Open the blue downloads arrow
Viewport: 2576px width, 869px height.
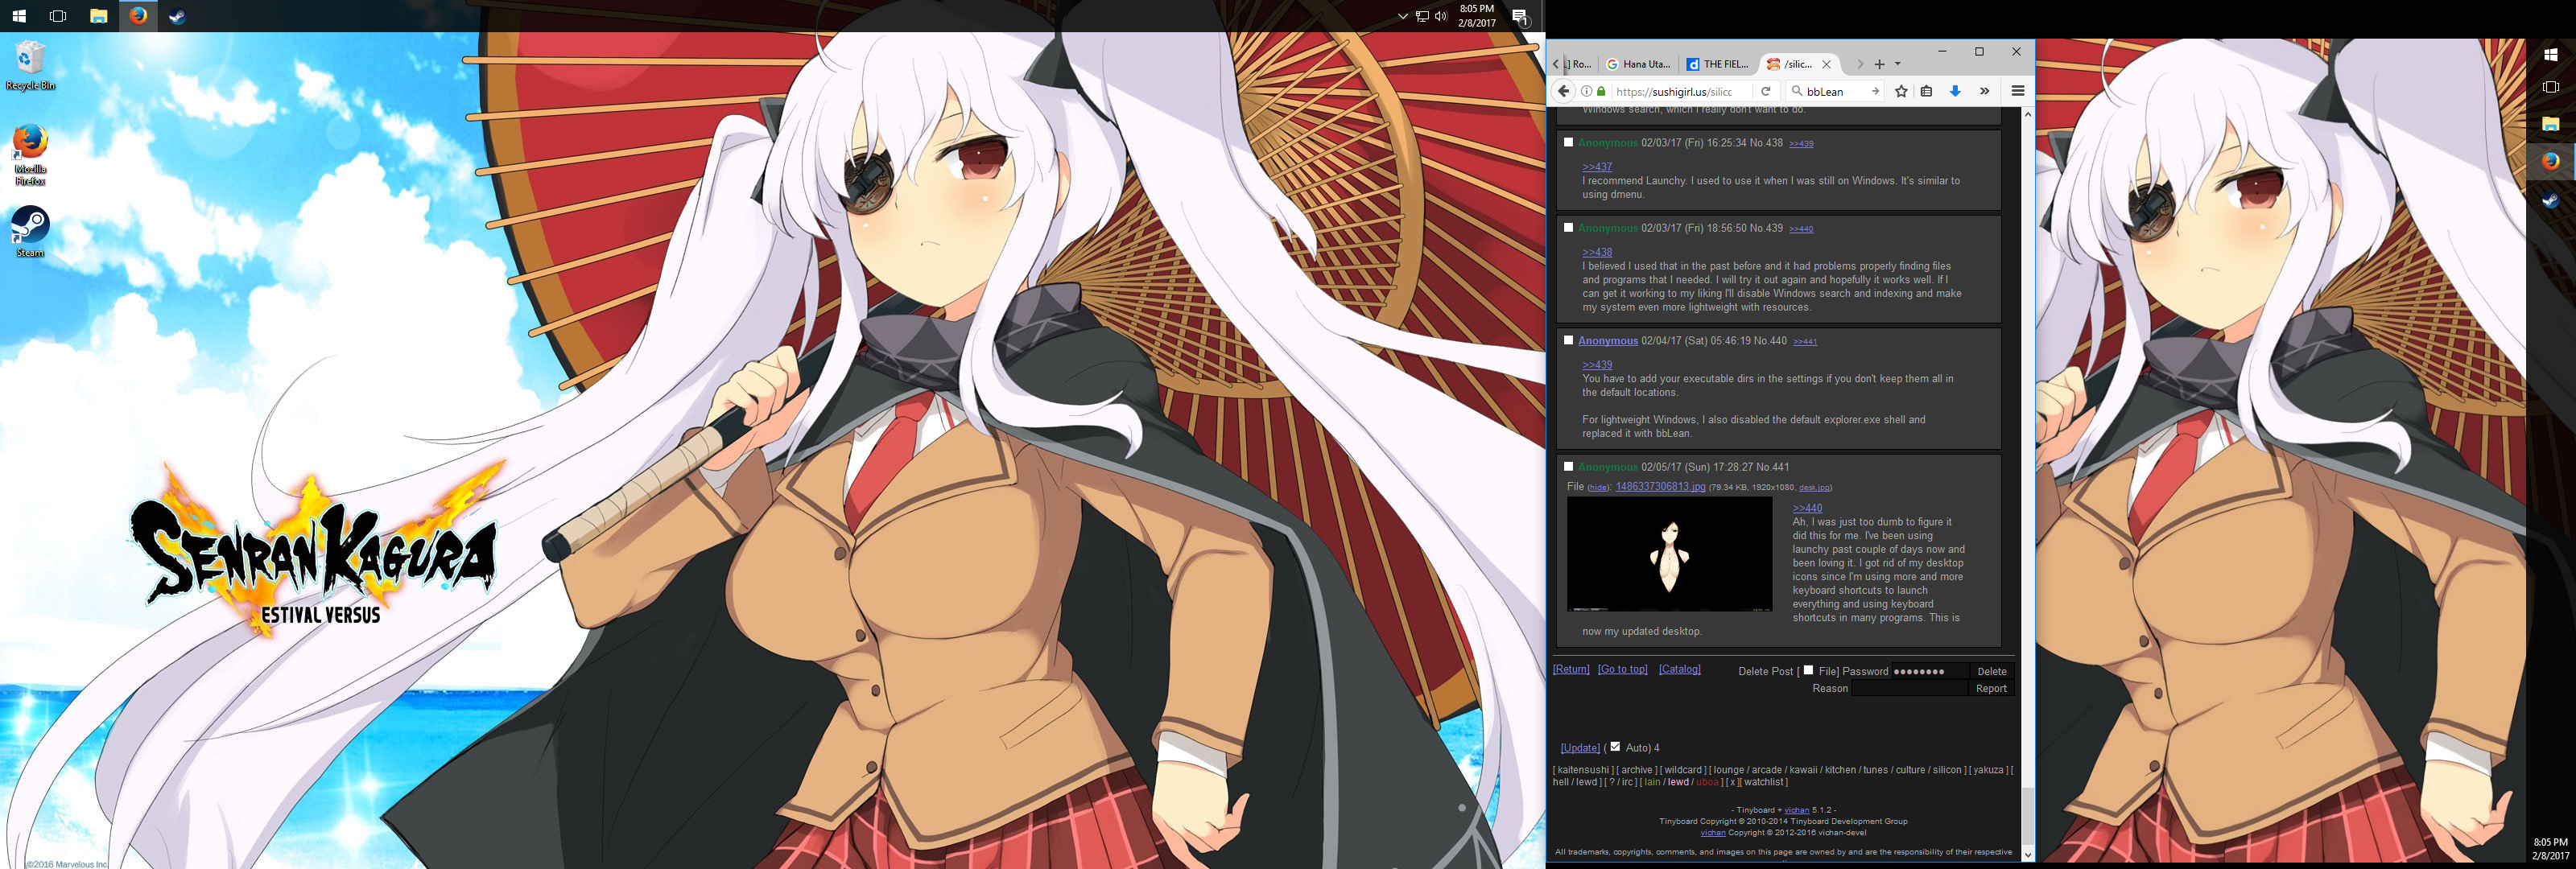pos(1955,91)
